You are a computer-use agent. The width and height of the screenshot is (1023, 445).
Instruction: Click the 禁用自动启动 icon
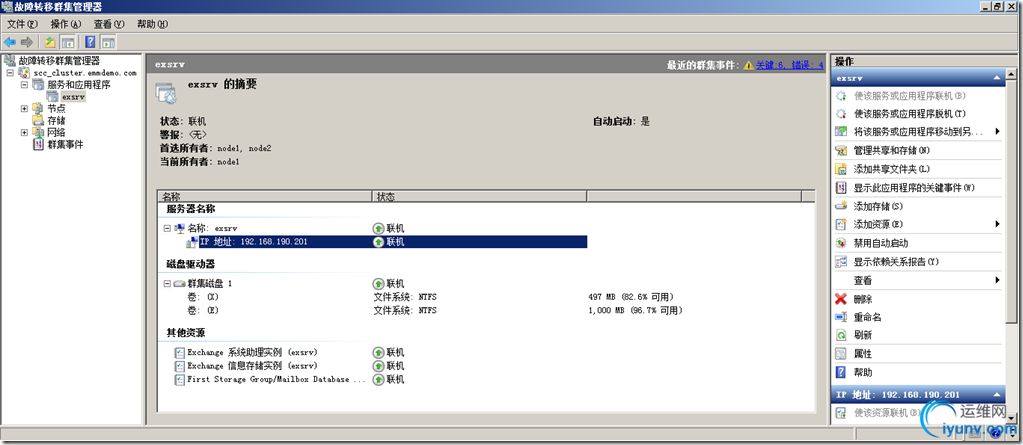[x=841, y=243]
